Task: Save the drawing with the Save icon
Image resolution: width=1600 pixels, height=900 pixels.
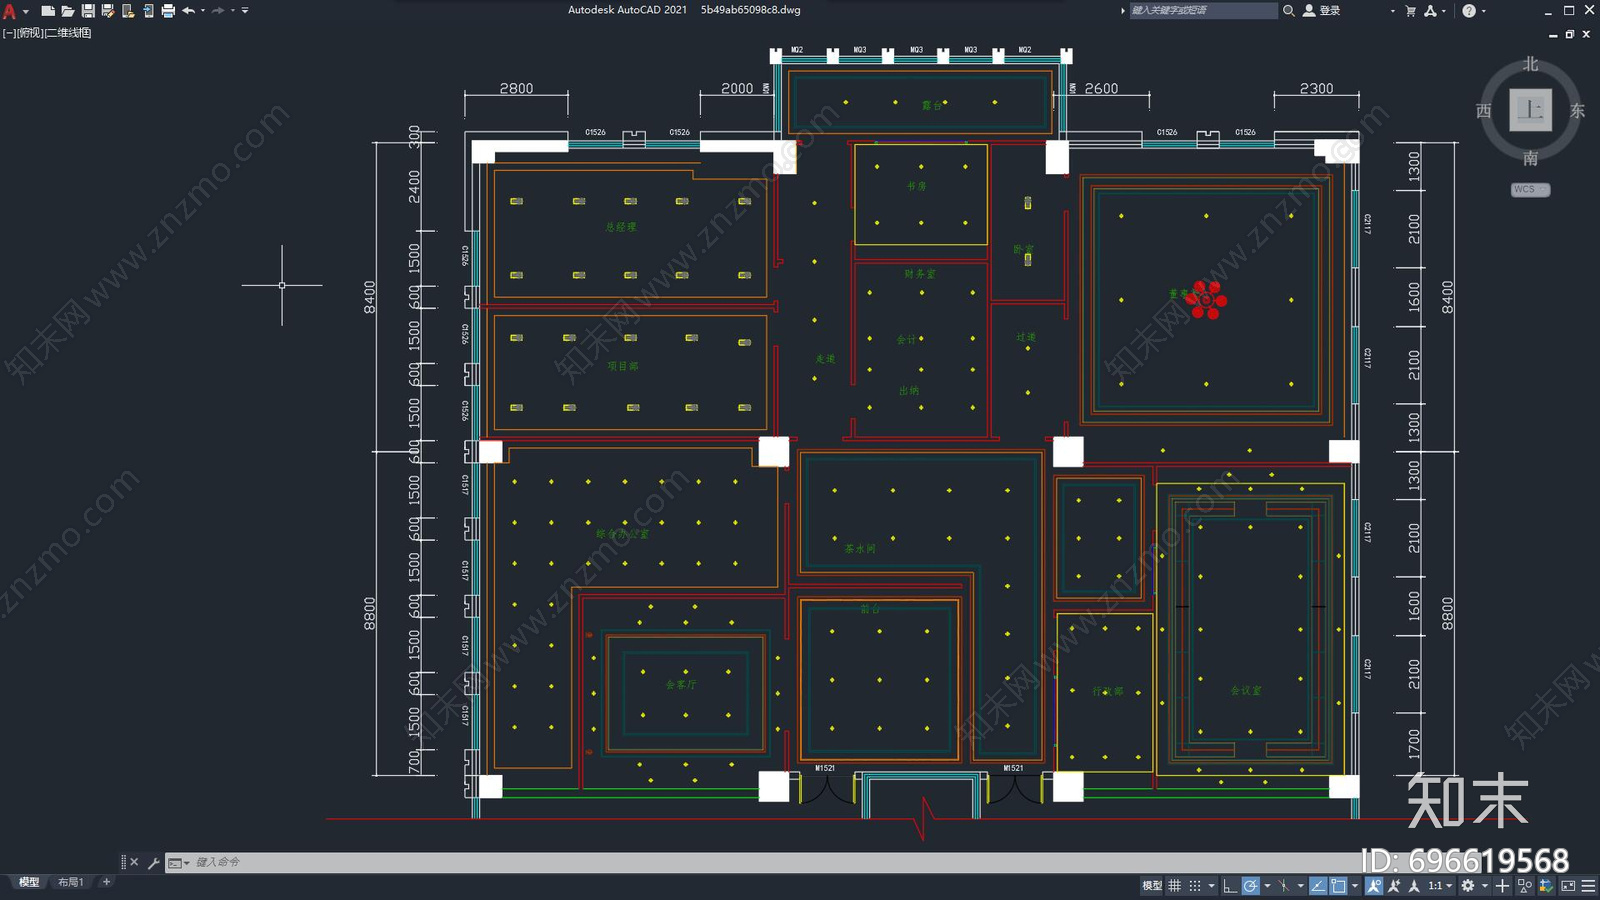Action: click(88, 11)
